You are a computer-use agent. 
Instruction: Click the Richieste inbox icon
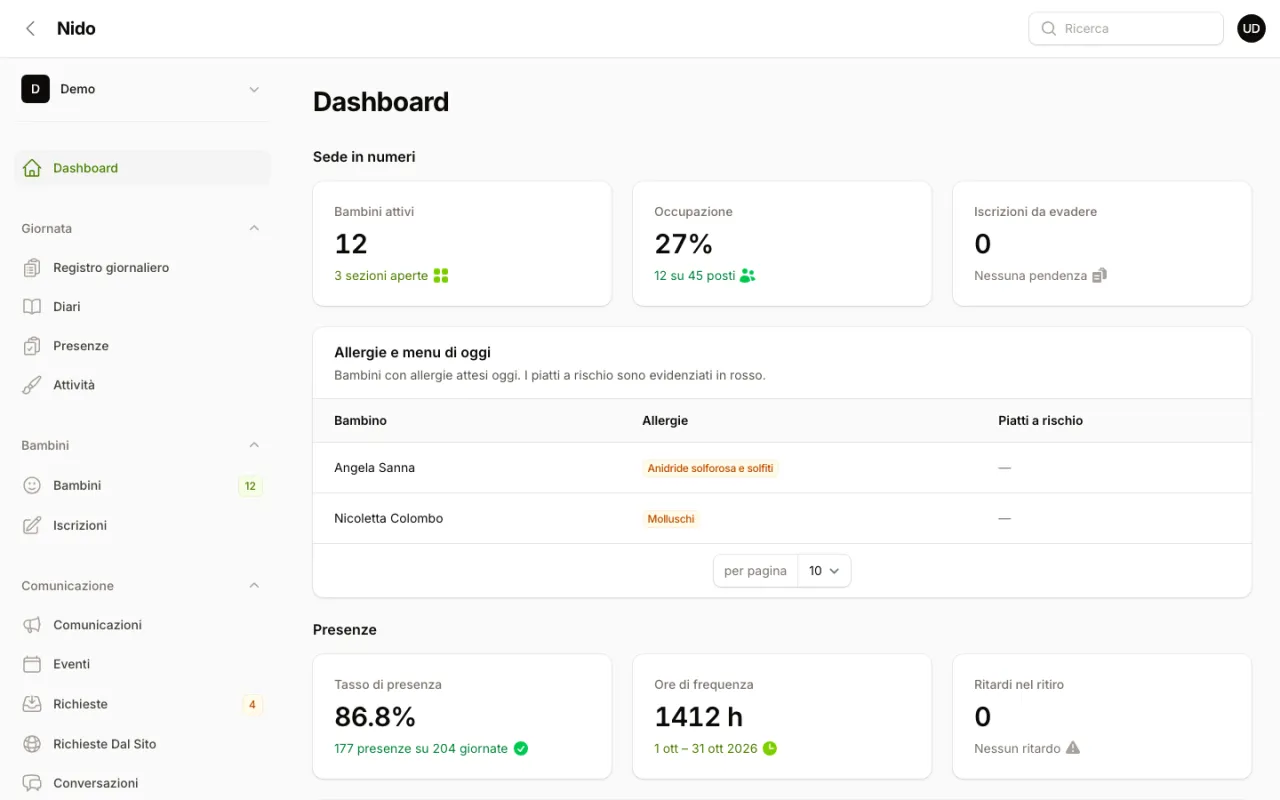(32, 704)
